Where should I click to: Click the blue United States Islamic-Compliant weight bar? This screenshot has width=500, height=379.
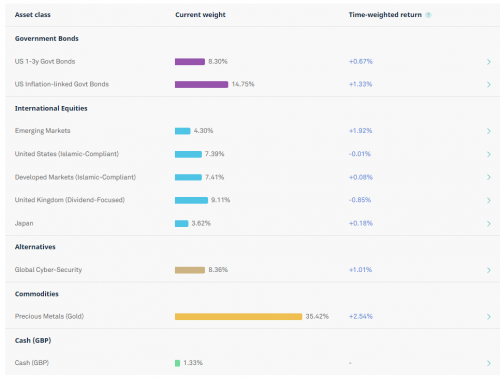click(x=188, y=154)
